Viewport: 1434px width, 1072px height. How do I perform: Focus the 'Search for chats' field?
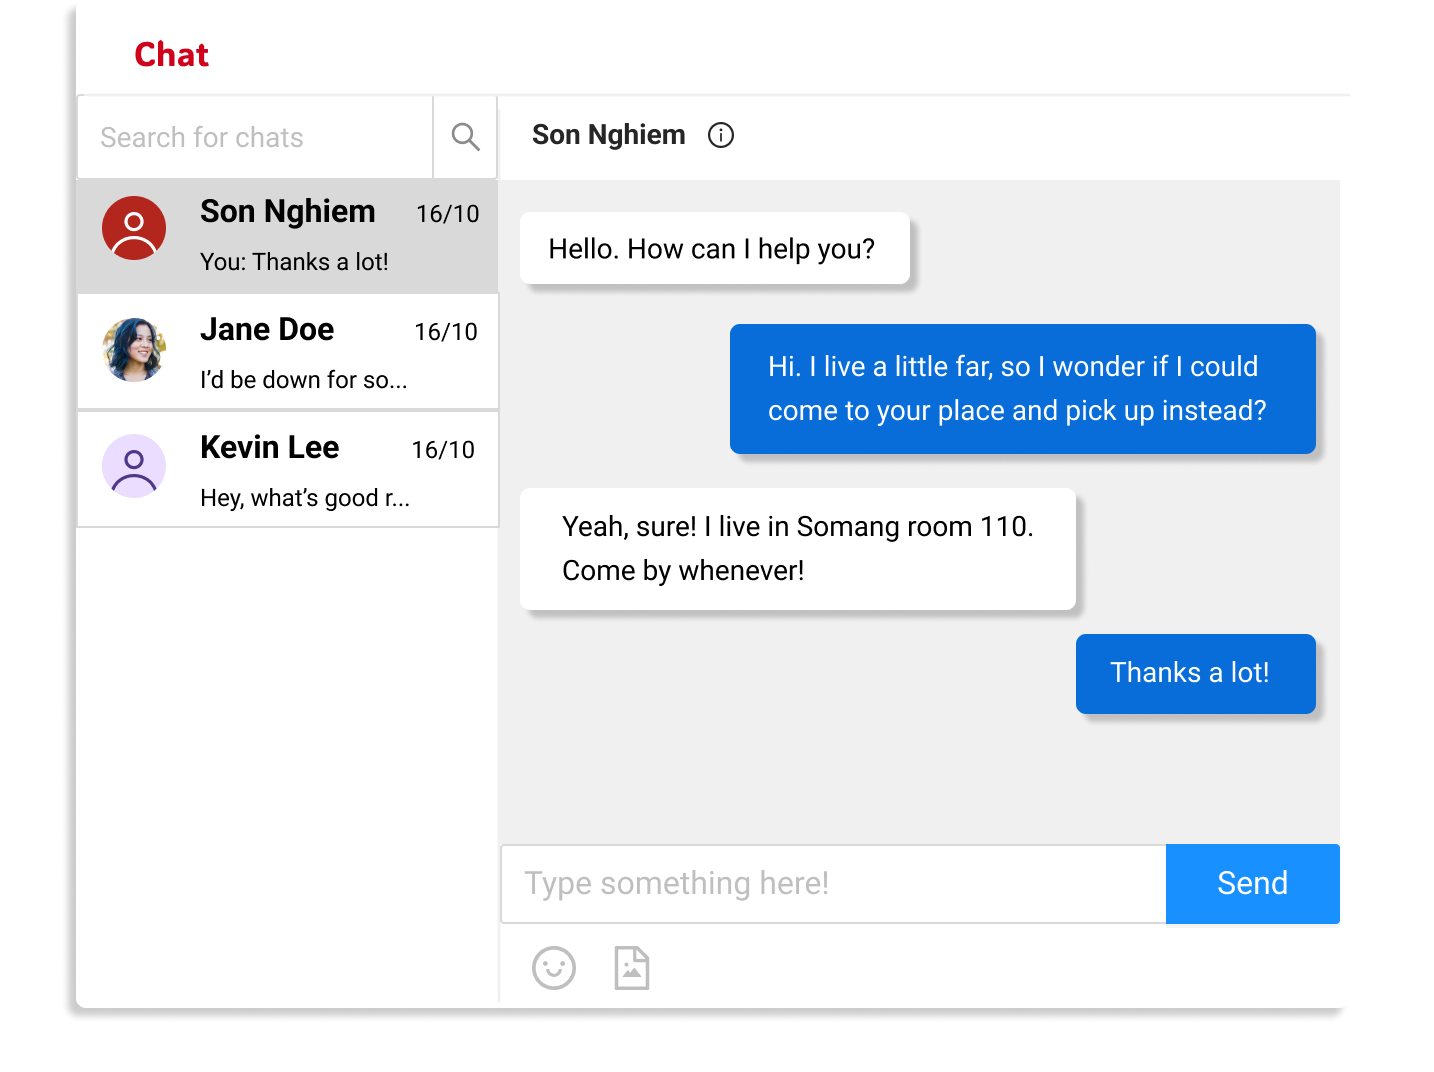pos(255,137)
